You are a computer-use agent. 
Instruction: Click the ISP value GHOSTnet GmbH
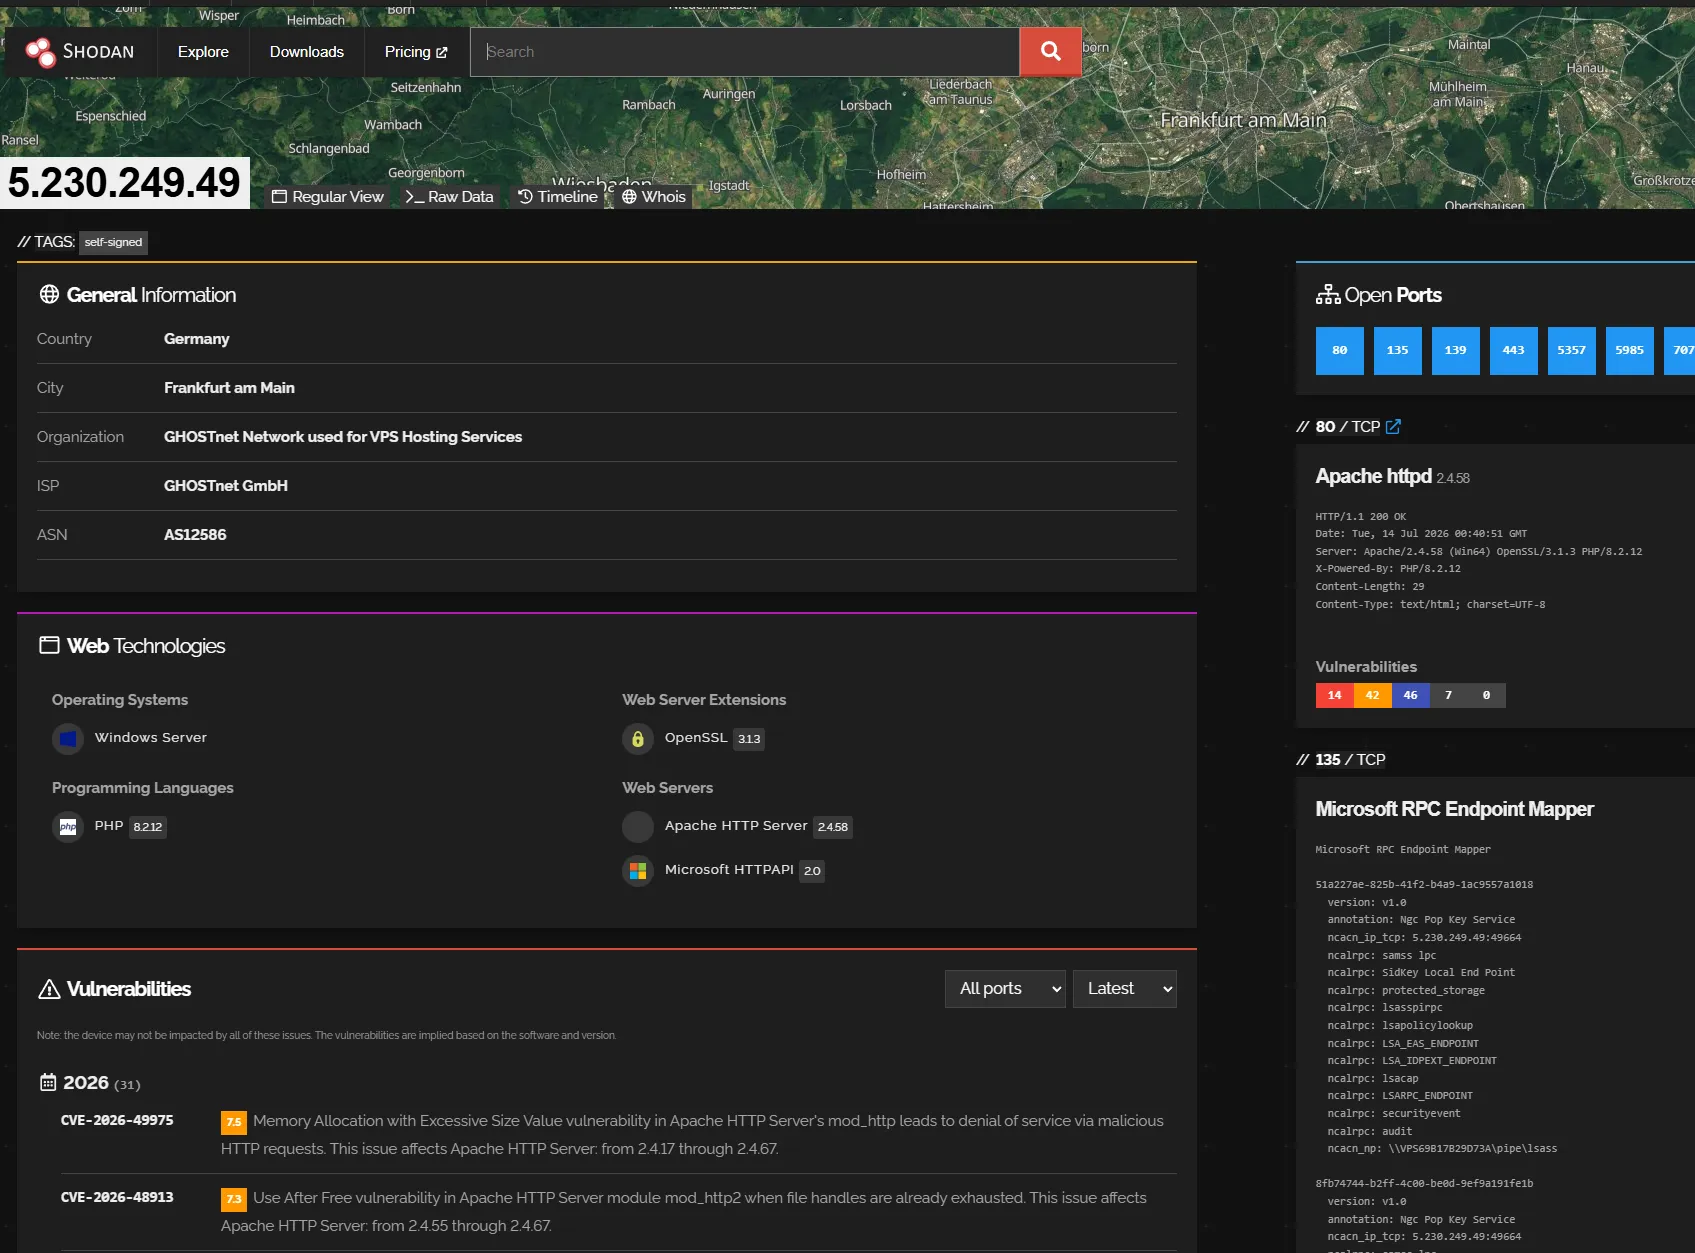click(226, 486)
